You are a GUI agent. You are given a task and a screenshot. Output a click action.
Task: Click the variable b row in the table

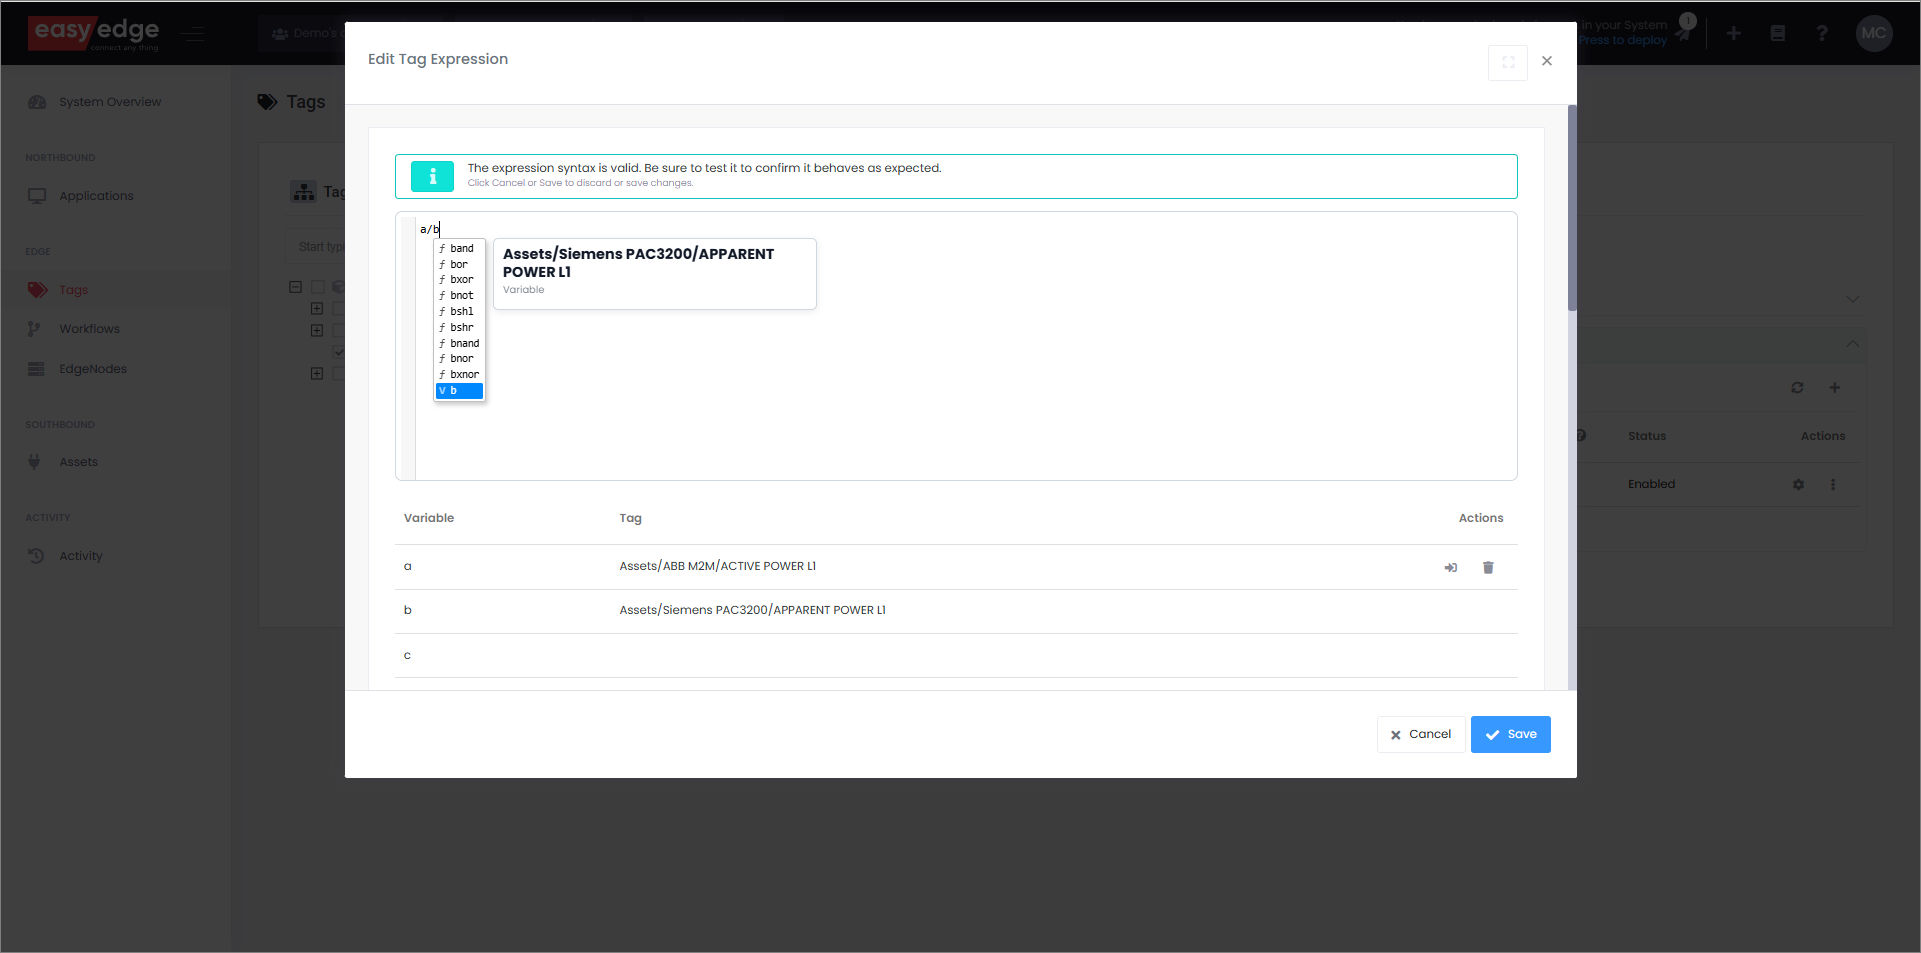[752, 611]
